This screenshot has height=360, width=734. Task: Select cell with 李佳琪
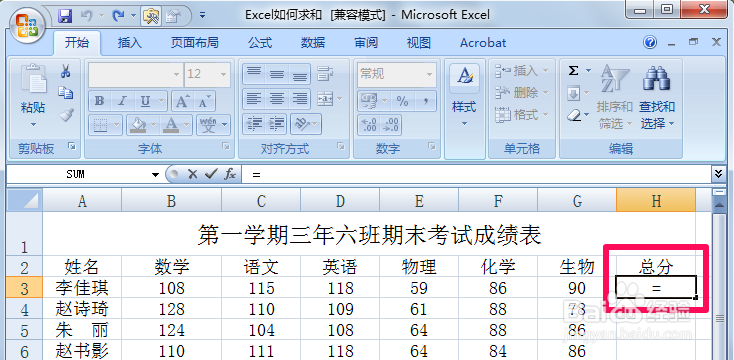click(x=82, y=288)
